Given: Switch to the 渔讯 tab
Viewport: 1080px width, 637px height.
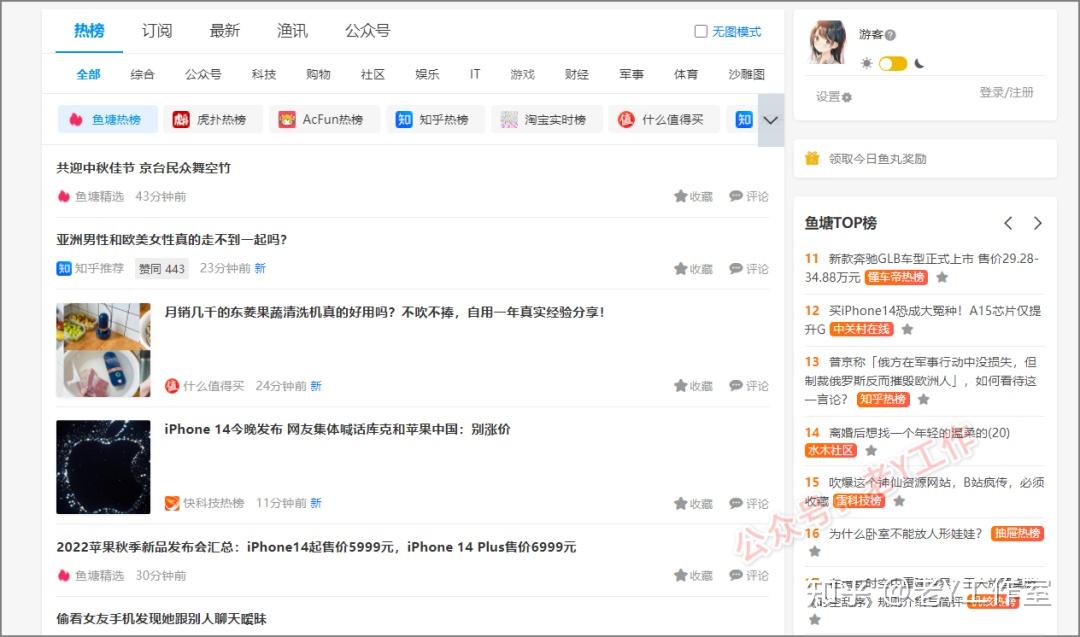Looking at the screenshot, I should click(292, 30).
